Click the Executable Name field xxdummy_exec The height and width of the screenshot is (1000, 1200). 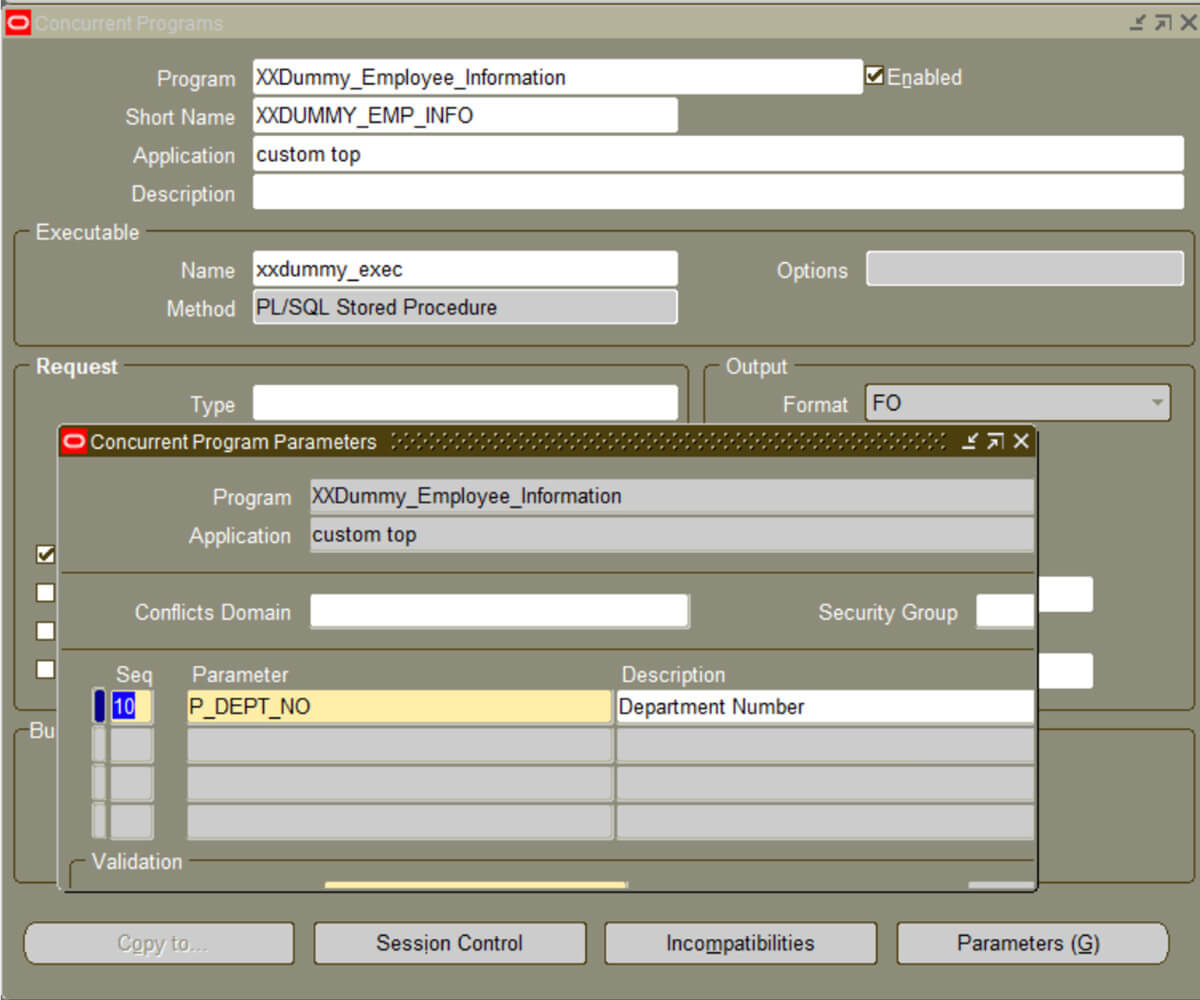pyautogui.click(x=464, y=270)
